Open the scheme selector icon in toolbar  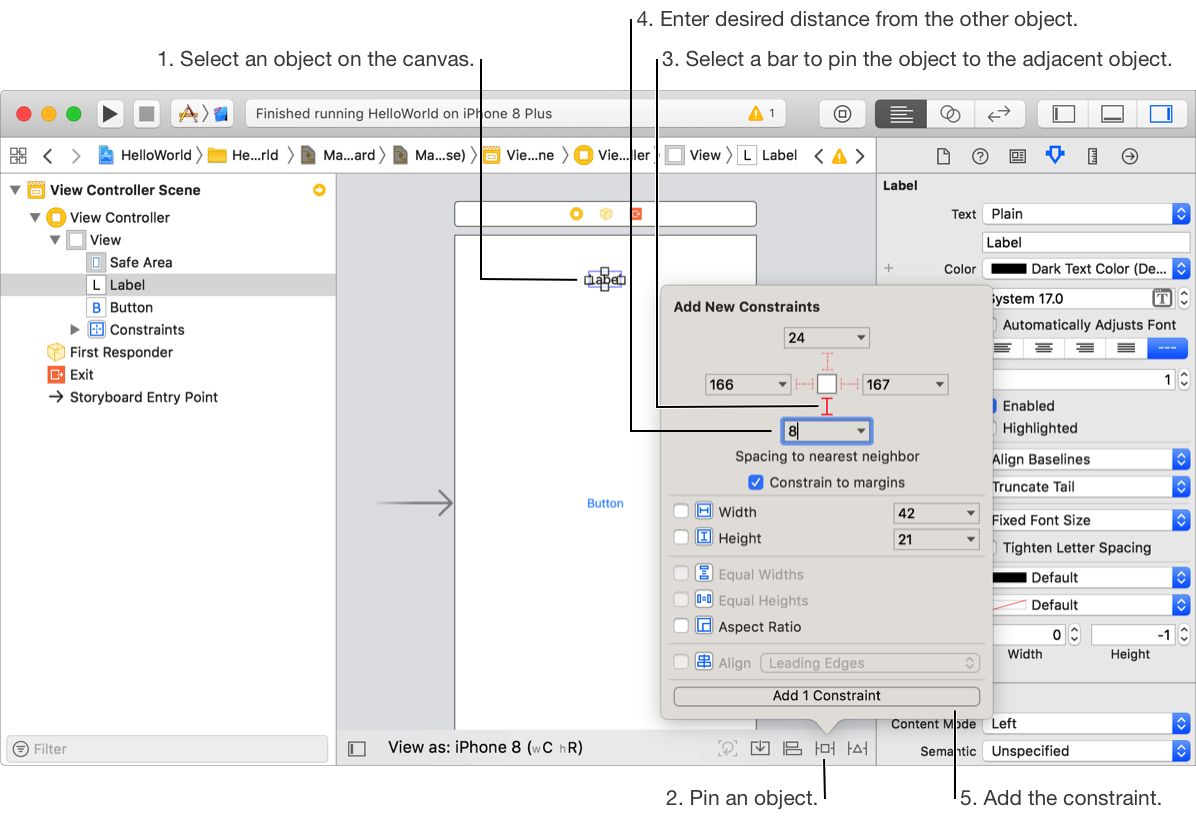202,114
